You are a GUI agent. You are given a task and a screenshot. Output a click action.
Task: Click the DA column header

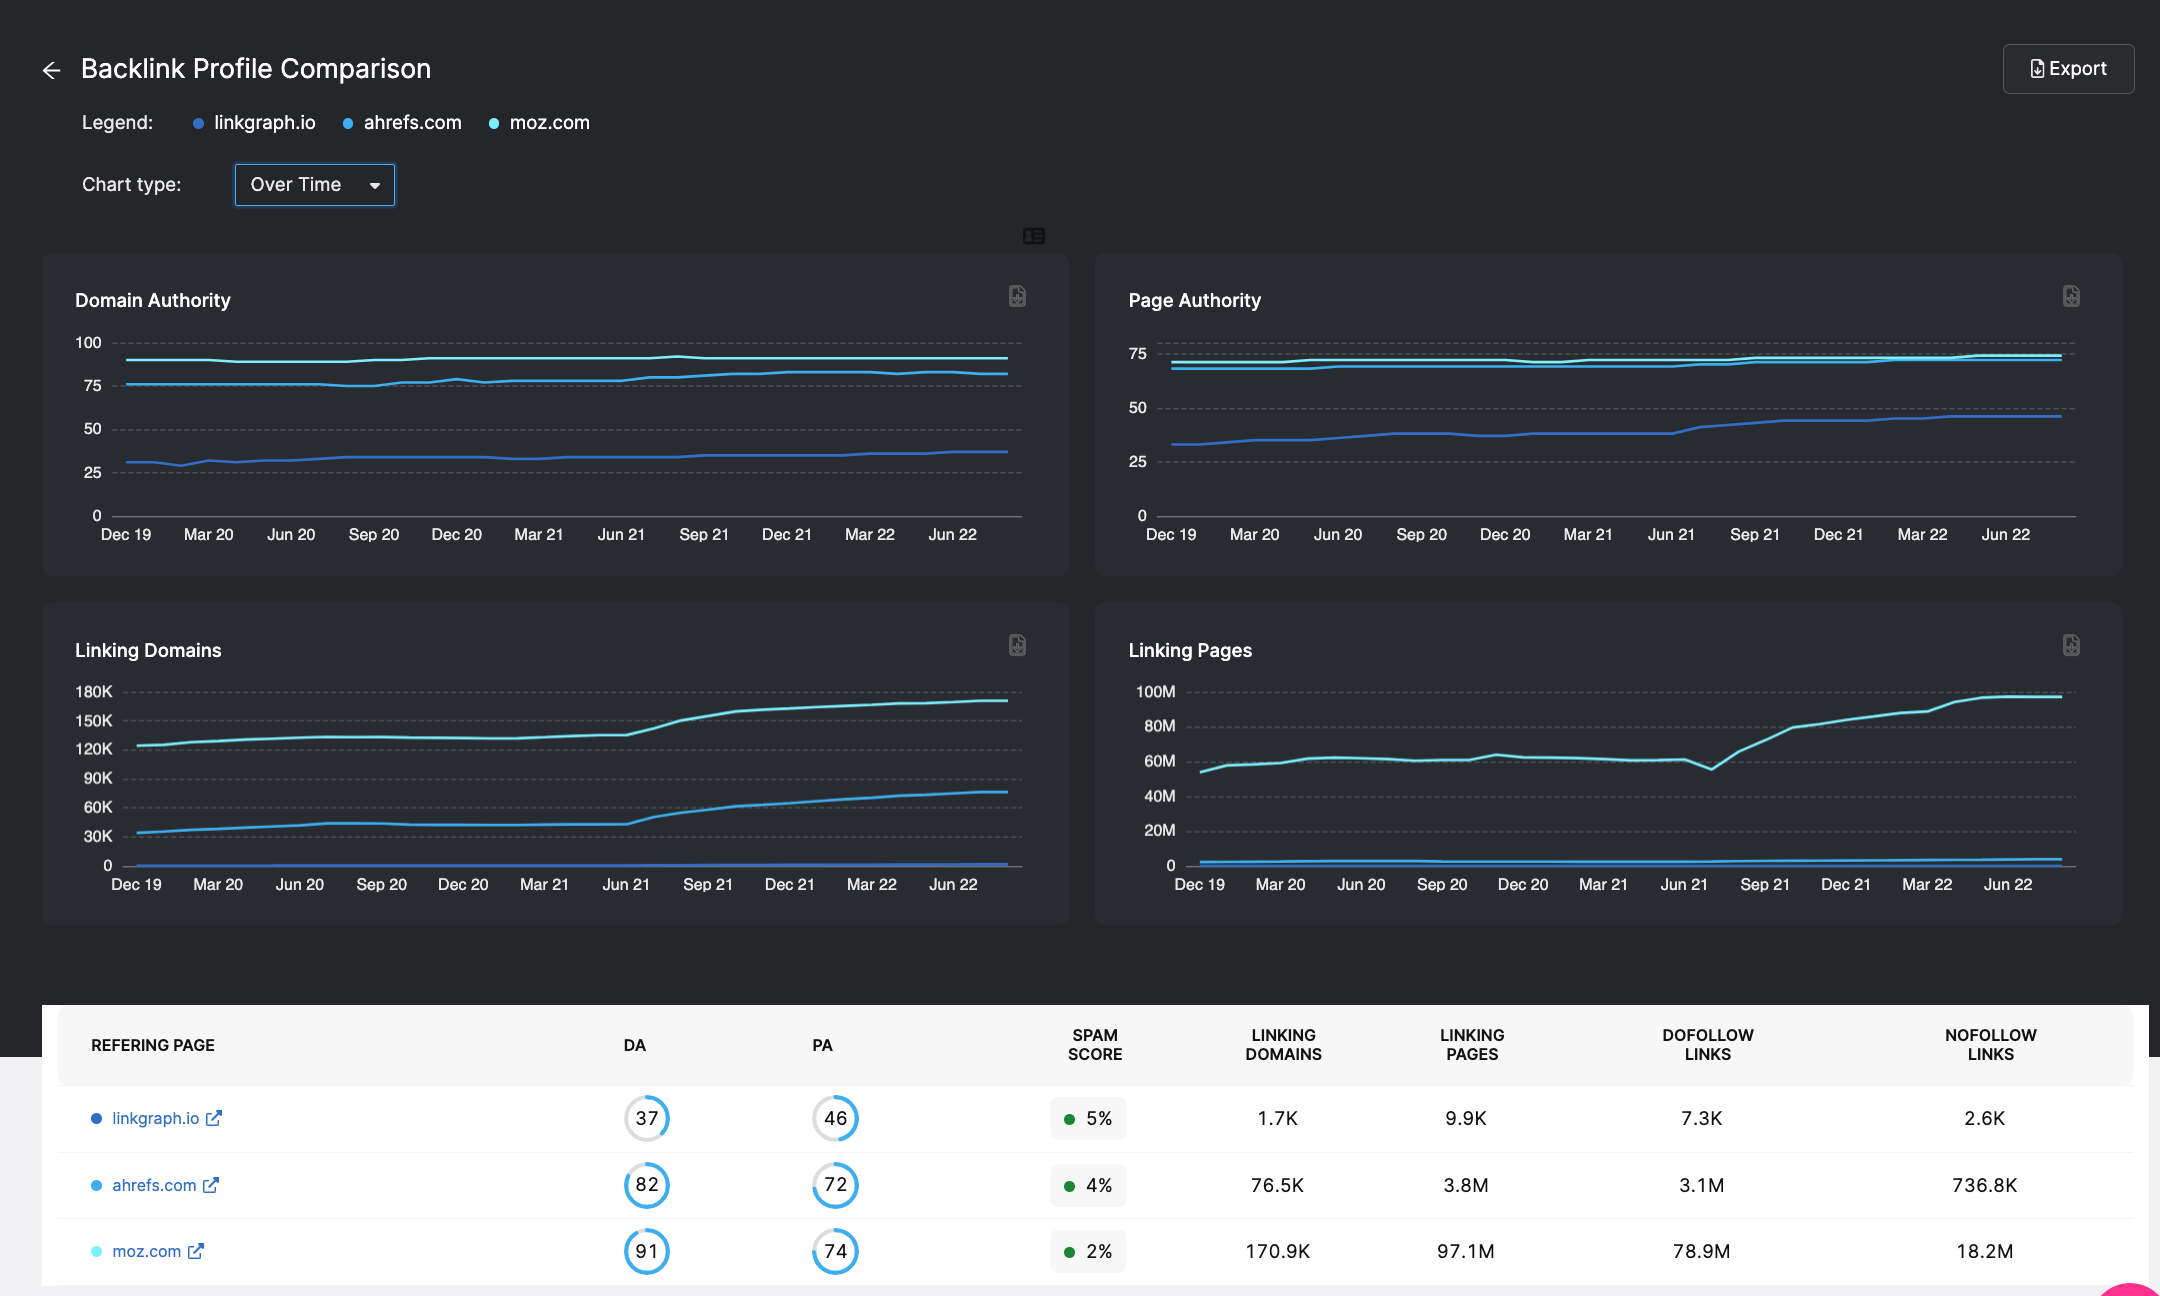tap(635, 1045)
